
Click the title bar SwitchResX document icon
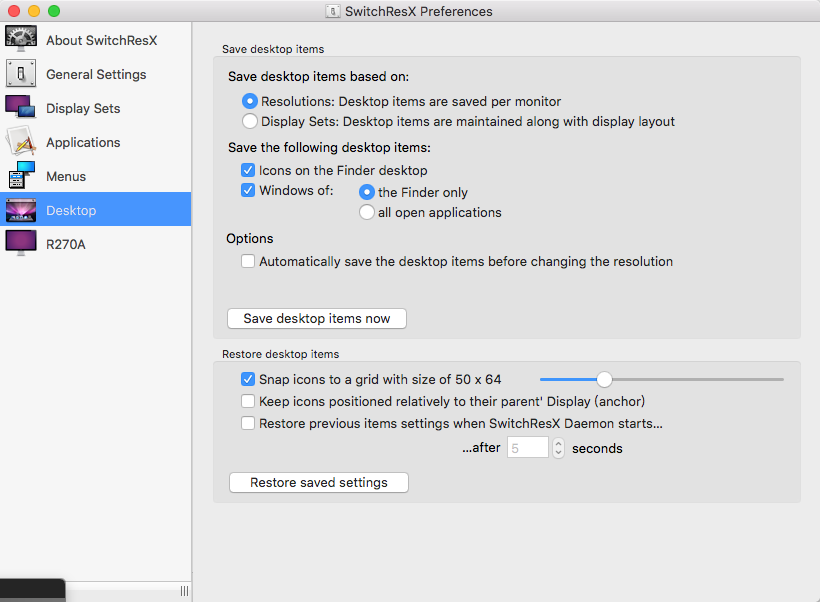333,11
